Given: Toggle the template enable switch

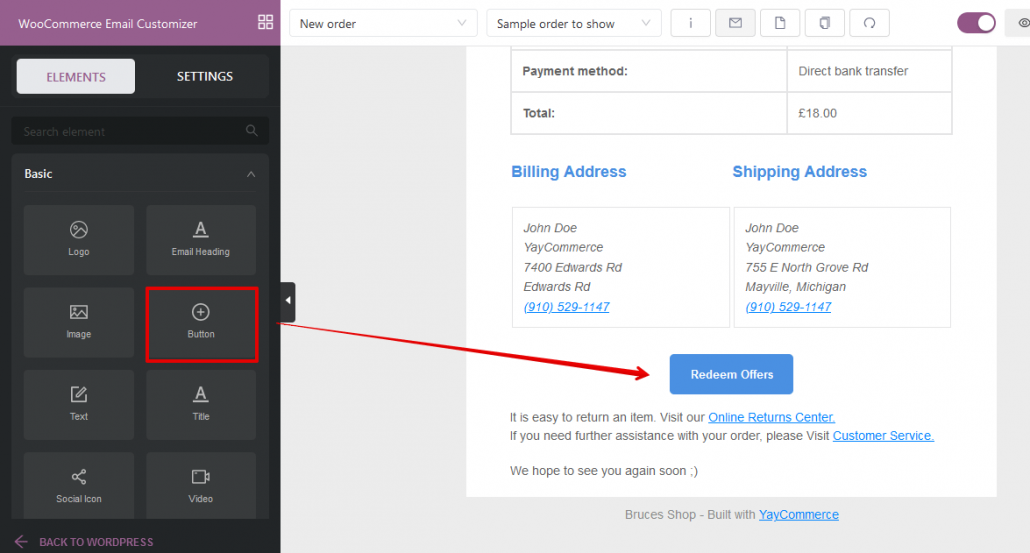Looking at the screenshot, I should pyautogui.click(x=976, y=23).
